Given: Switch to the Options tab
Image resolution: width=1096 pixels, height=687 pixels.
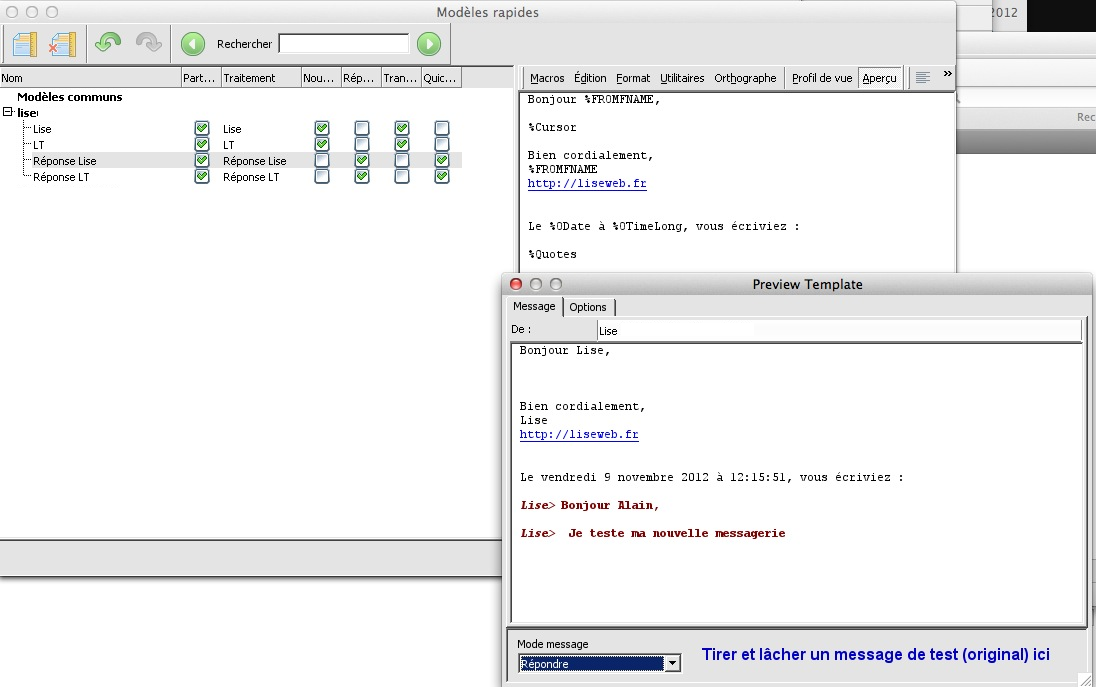Looking at the screenshot, I should (588, 307).
